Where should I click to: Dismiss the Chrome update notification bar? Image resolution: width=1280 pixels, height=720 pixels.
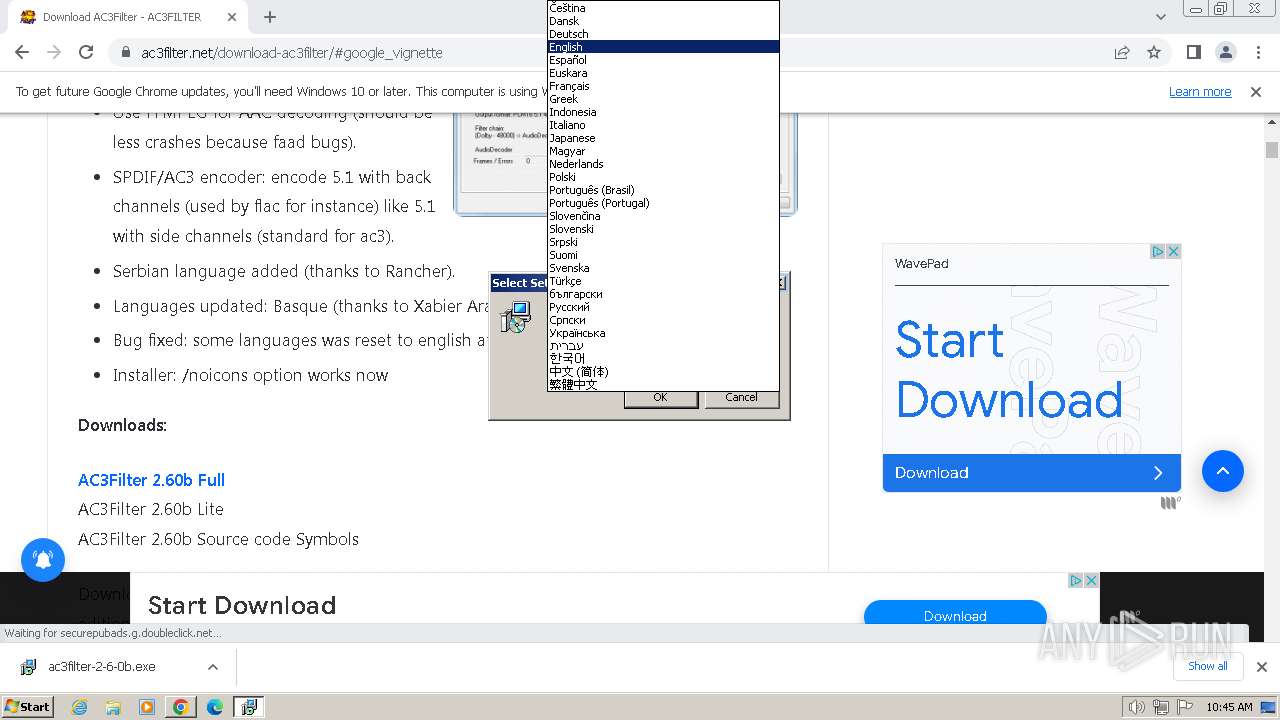(x=1256, y=91)
